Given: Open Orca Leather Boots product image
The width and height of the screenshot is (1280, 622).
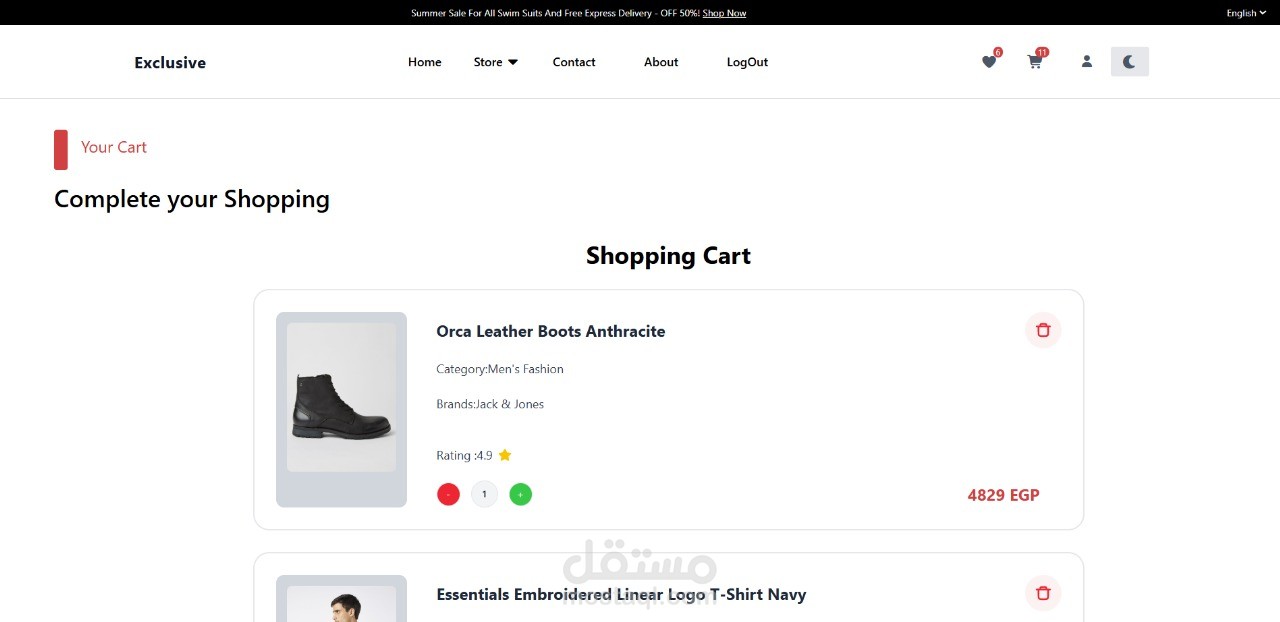Looking at the screenshot, I should [x=341, y=408].
